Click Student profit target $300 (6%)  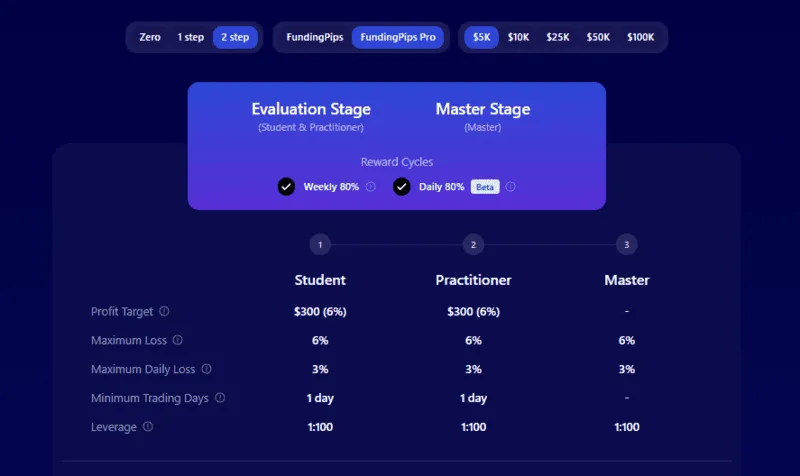pos(320,312)
